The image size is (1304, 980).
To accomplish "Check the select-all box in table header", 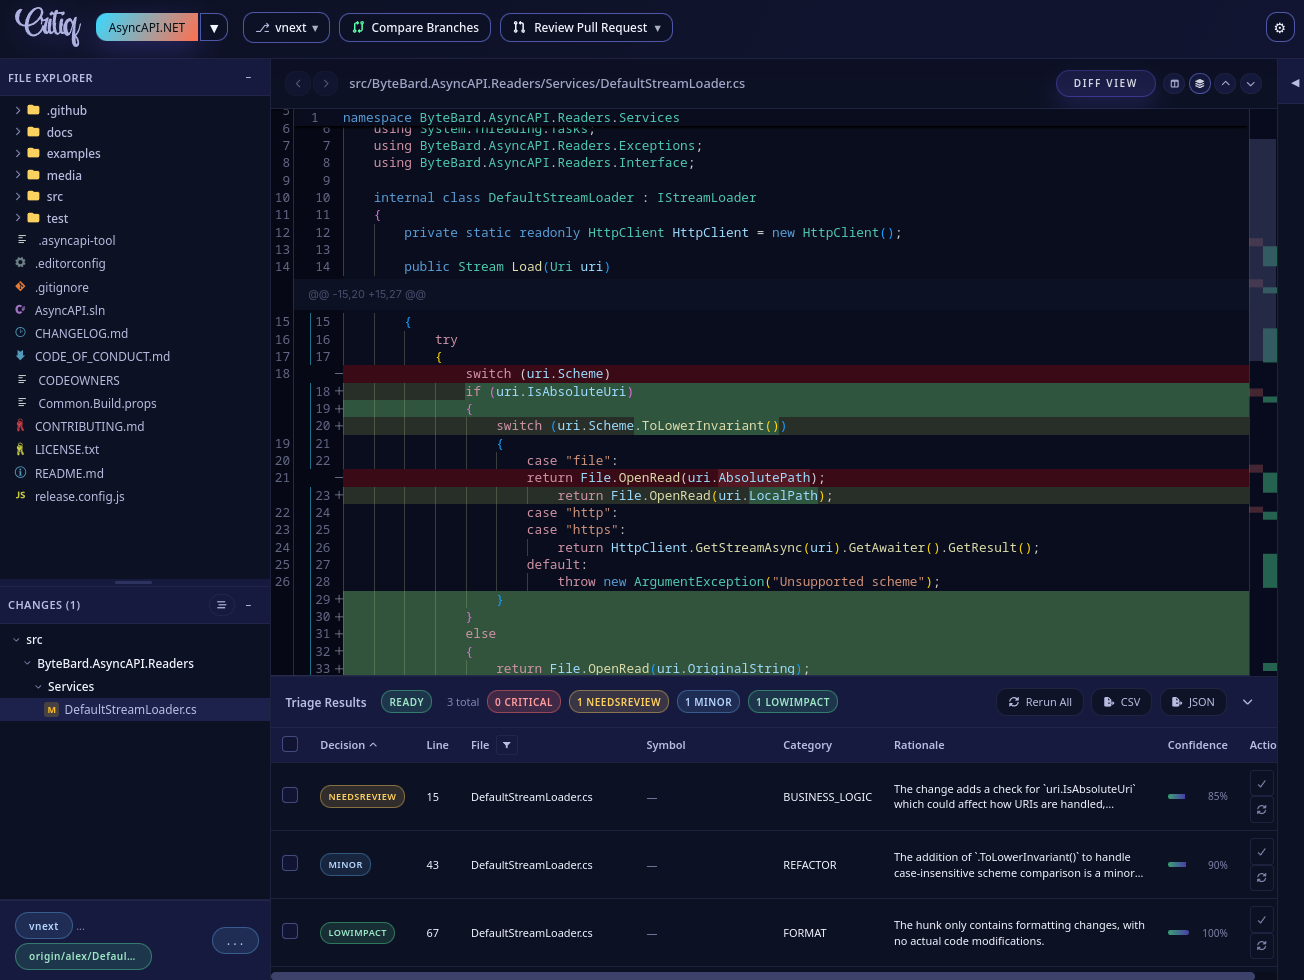I will 290,744.
